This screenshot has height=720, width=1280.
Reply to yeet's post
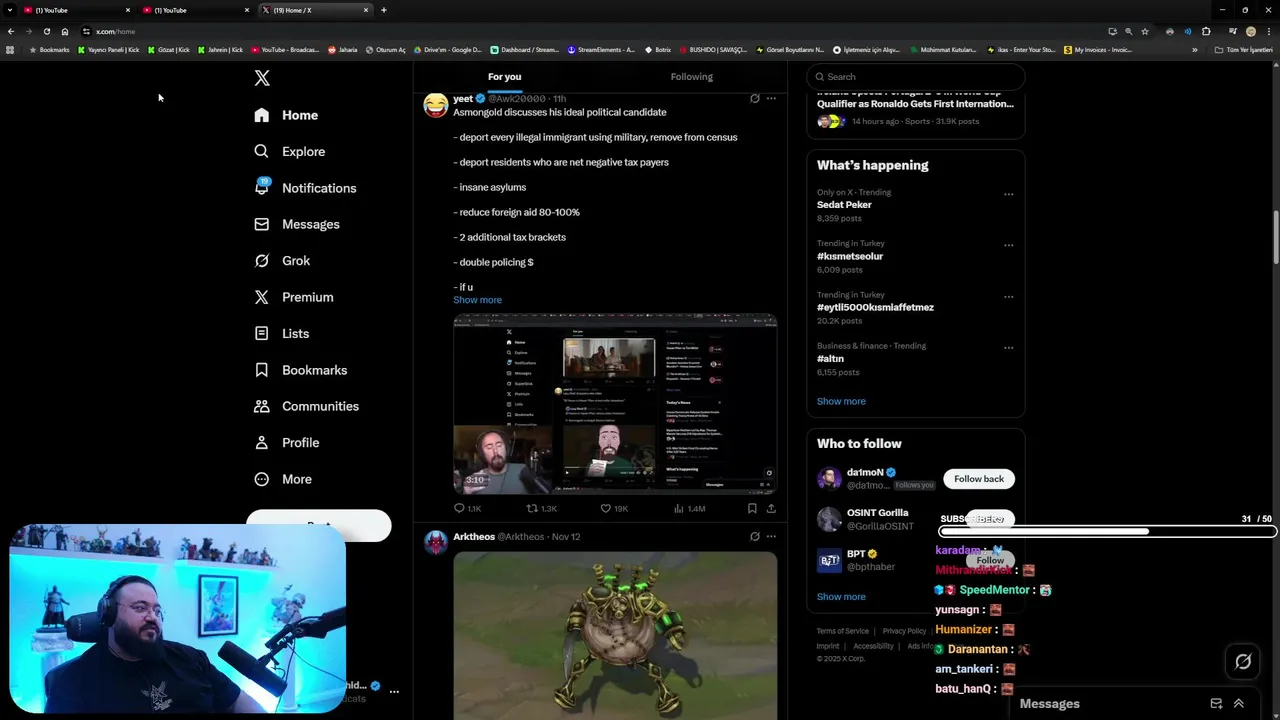click(x=467, y=509)
